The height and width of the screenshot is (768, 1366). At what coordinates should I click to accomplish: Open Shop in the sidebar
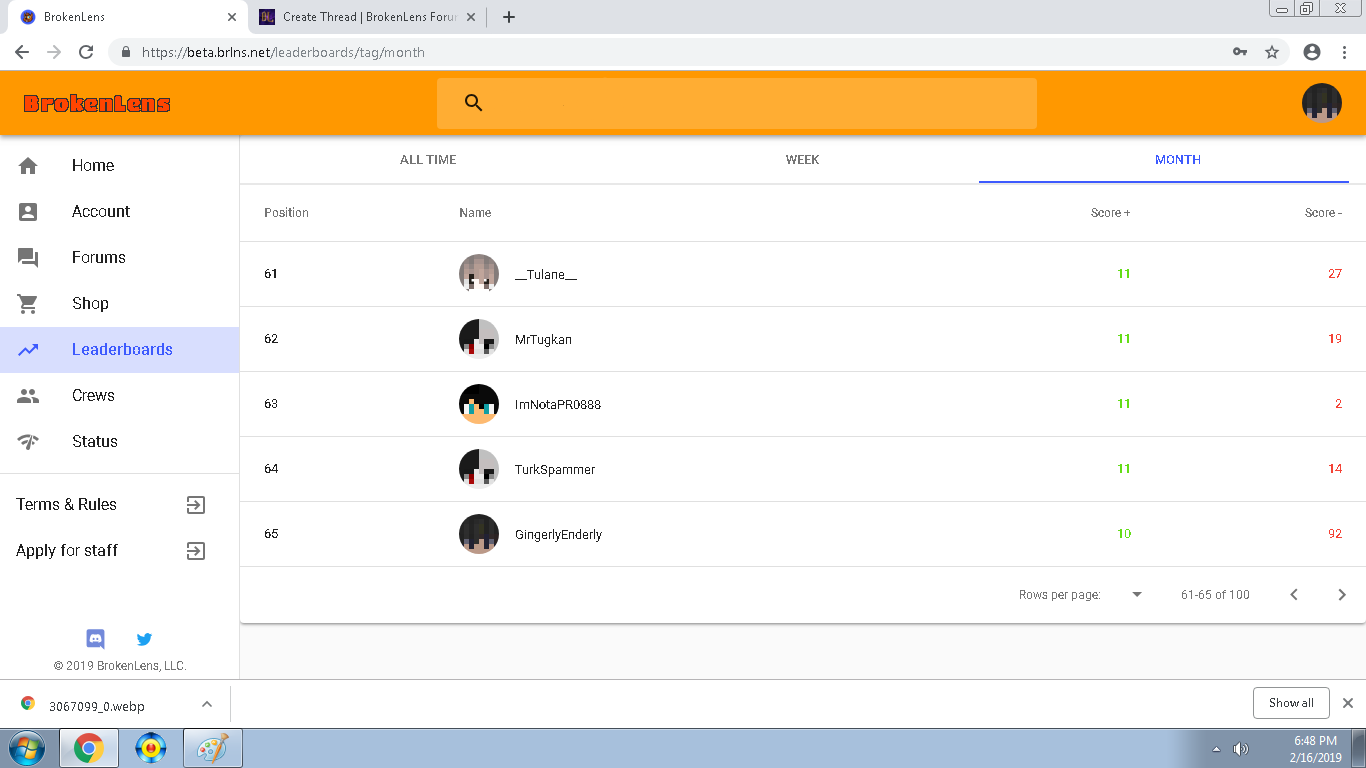pos(120,304)
